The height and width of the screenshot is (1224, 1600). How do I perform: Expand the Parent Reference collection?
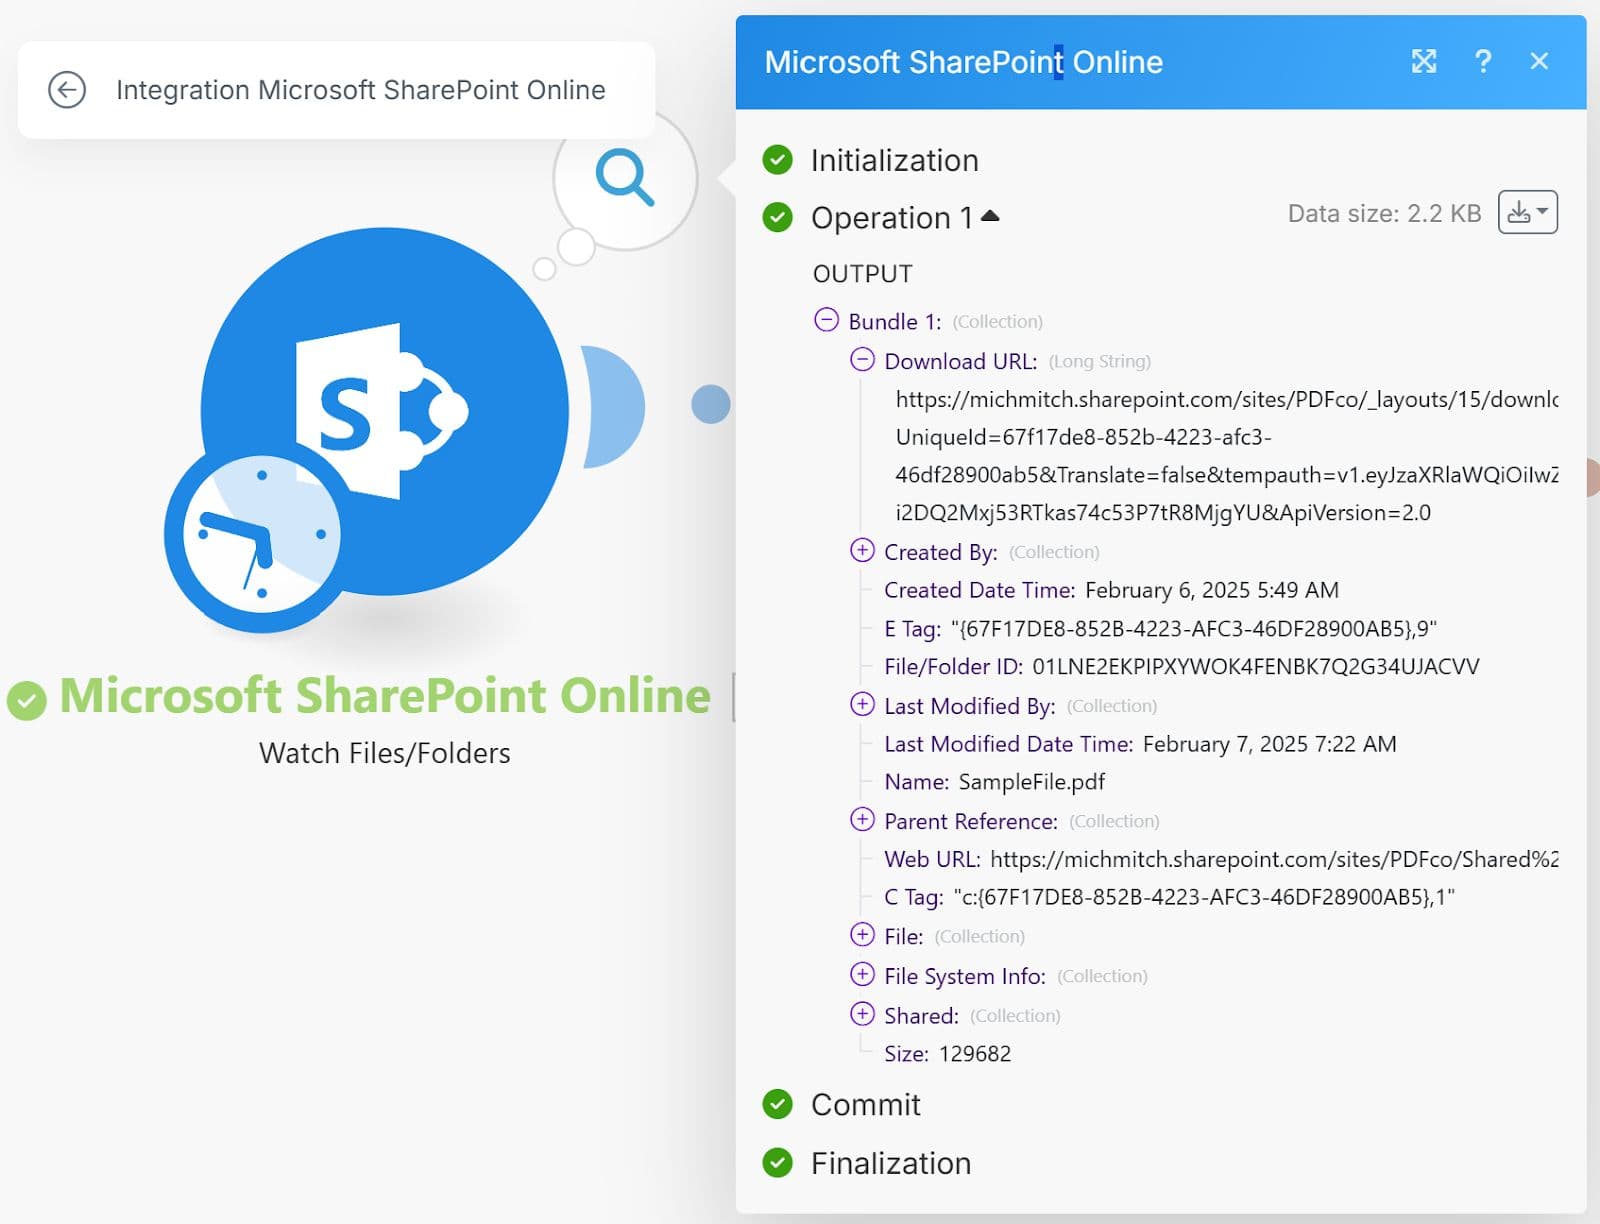point(862,820)
